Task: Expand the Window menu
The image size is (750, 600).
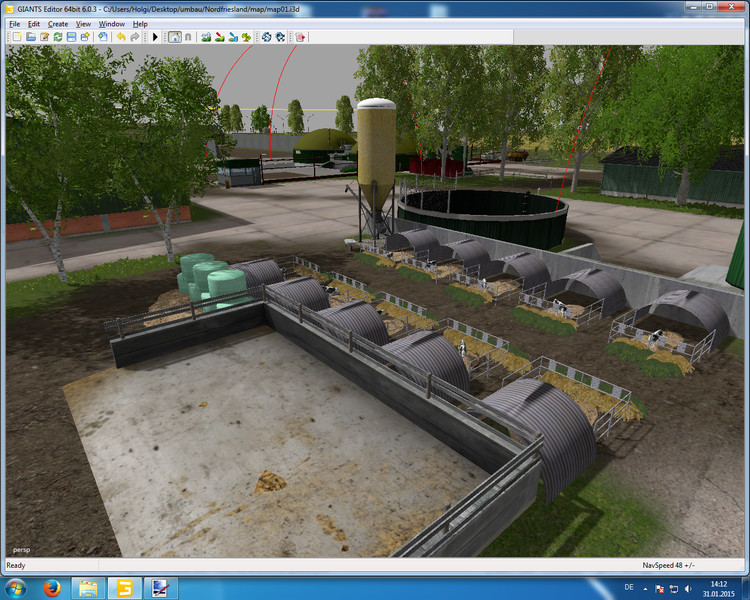Action: point(112,23)
